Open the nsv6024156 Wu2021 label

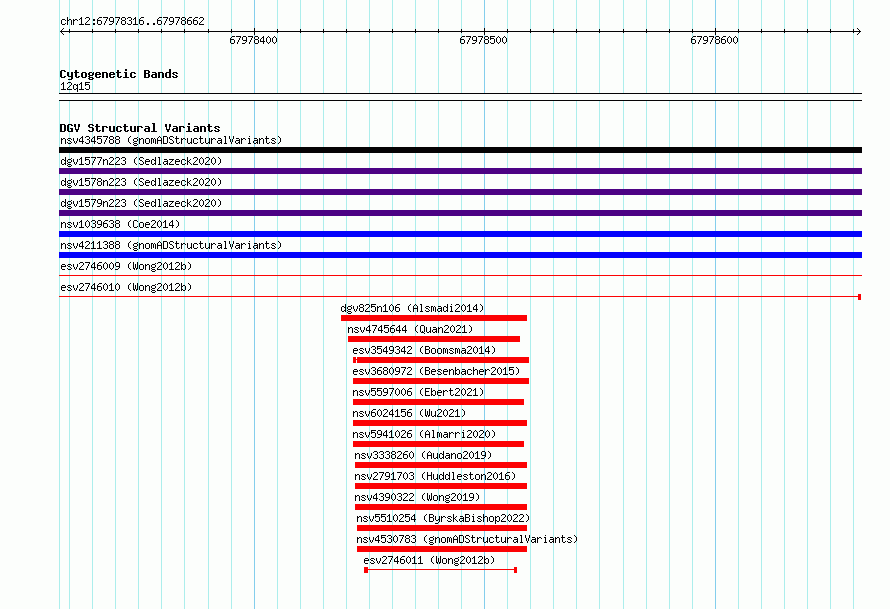(x=409, y=413)
